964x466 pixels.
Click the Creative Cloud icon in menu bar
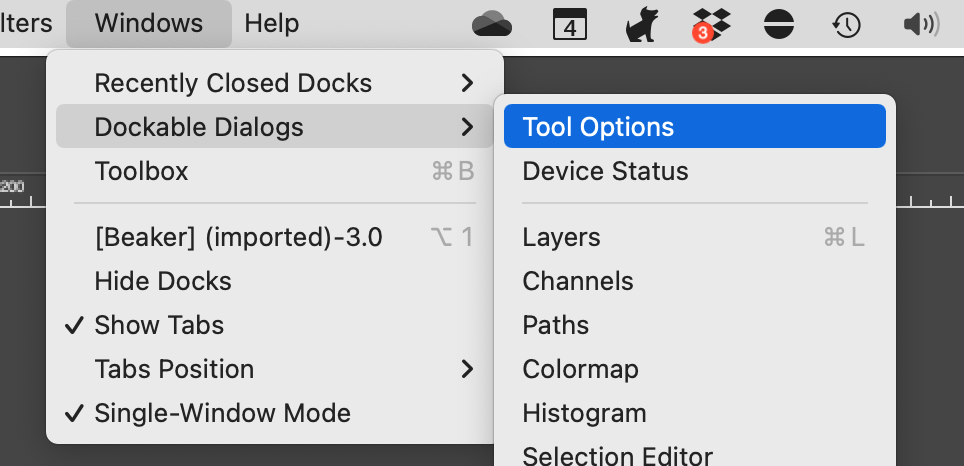pyautogui.click(x=492, y=24)
